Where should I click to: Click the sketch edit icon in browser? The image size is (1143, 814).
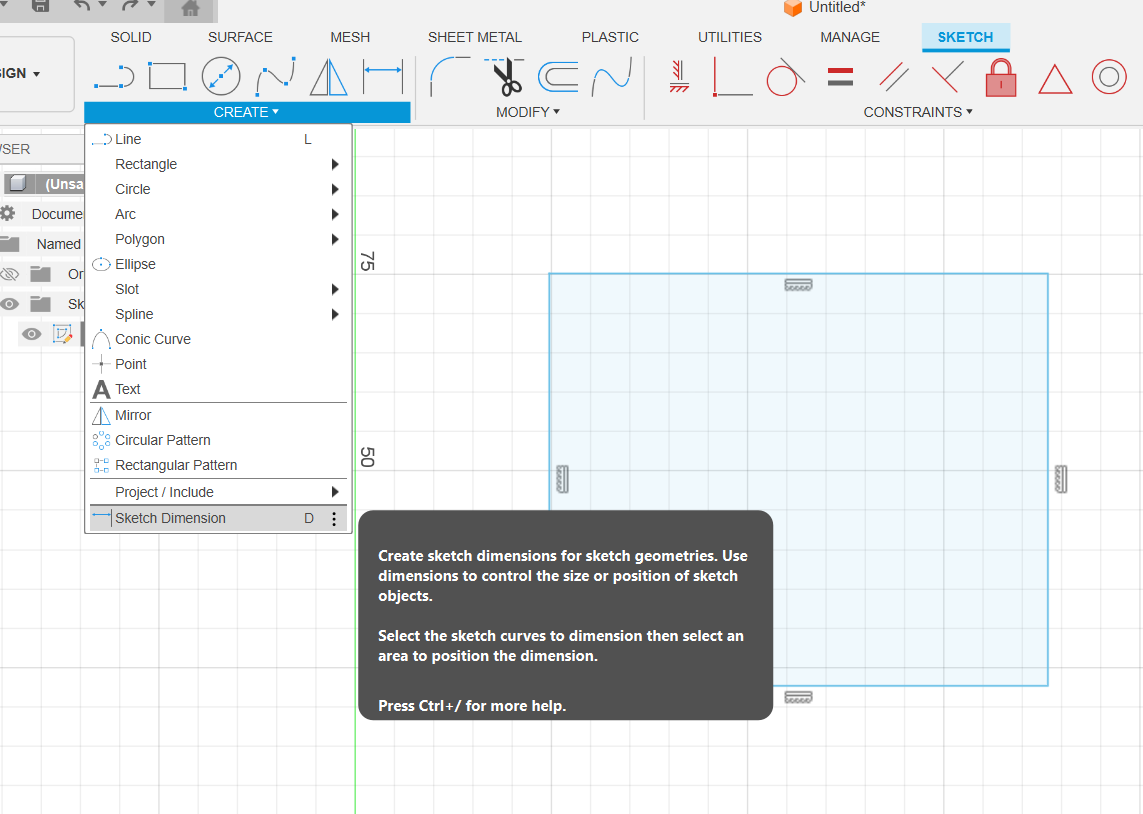63,334
